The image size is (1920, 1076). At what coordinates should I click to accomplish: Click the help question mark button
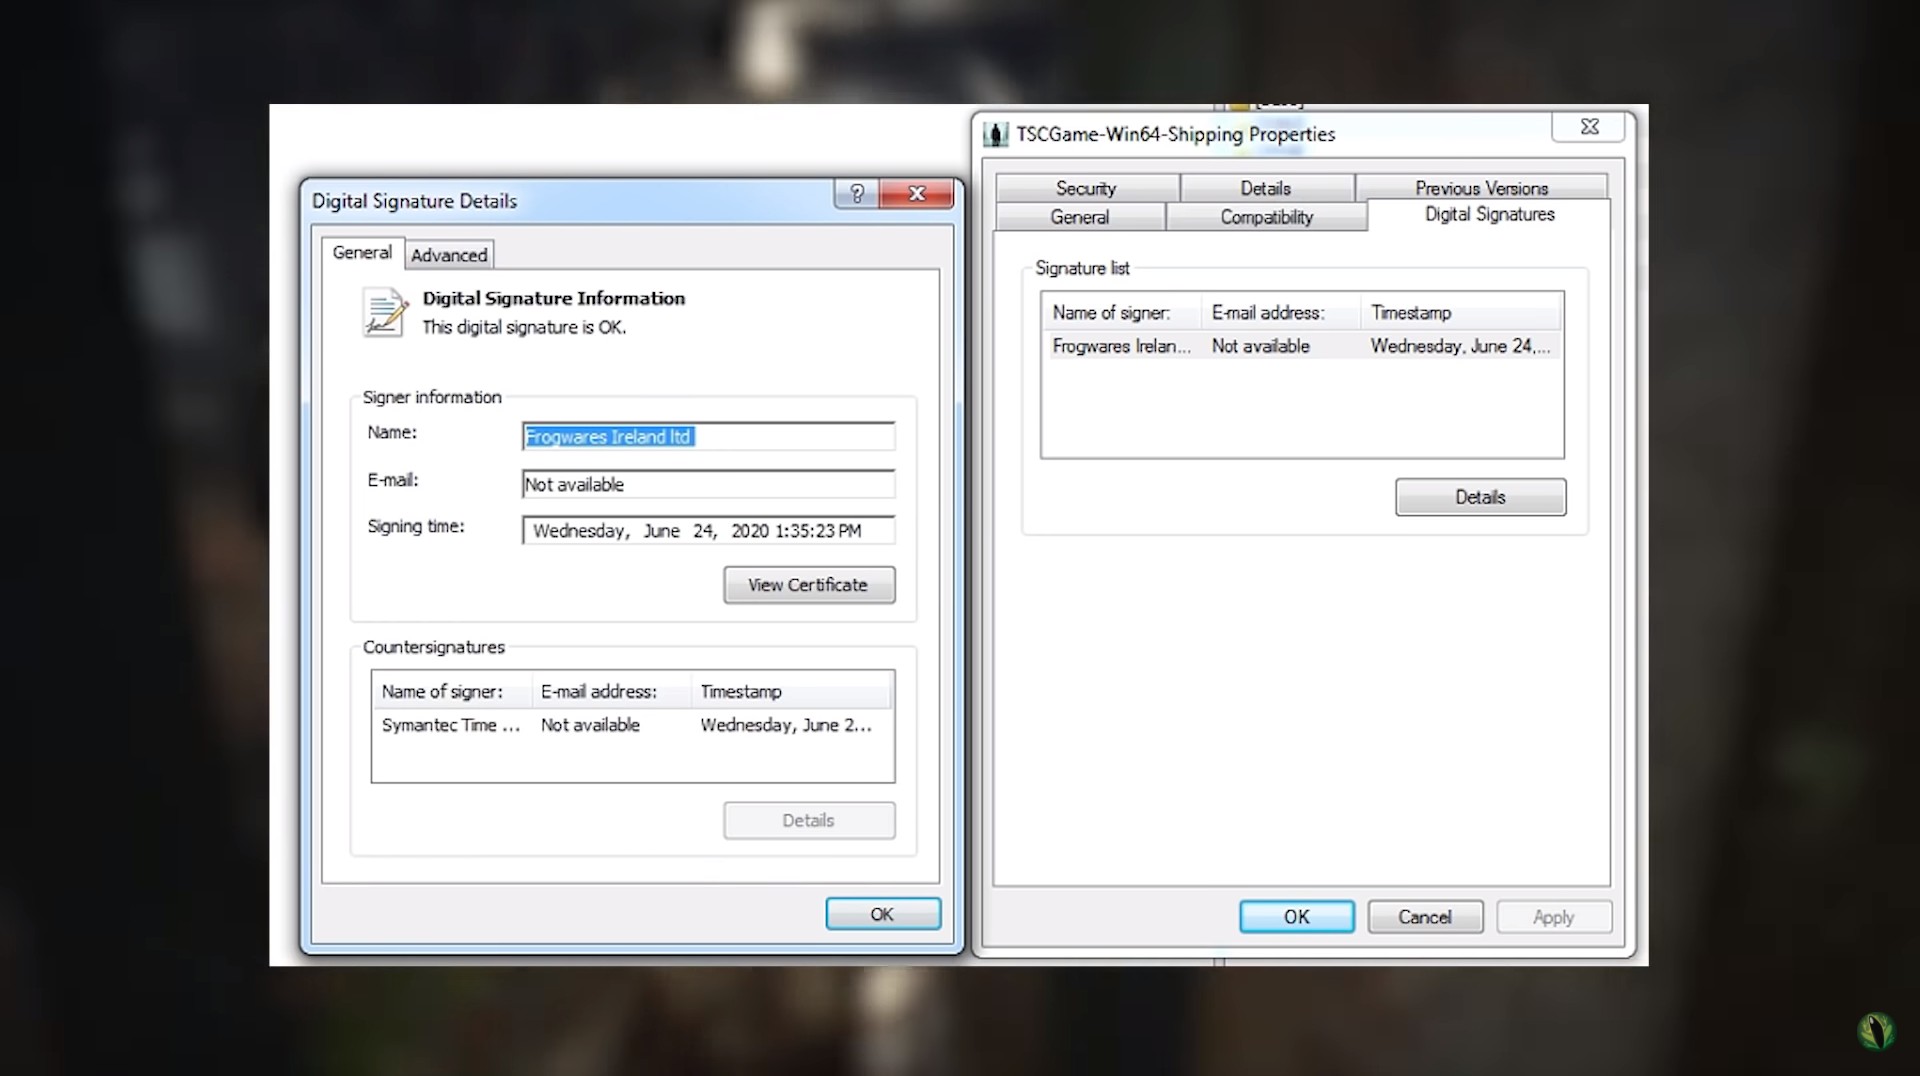857,193
